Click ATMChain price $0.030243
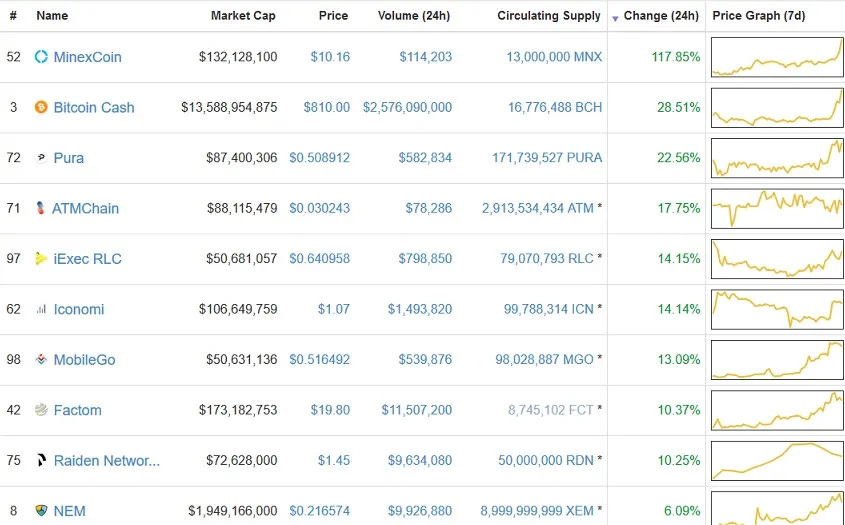The image size is (845, 525). [x=320, y=208]
